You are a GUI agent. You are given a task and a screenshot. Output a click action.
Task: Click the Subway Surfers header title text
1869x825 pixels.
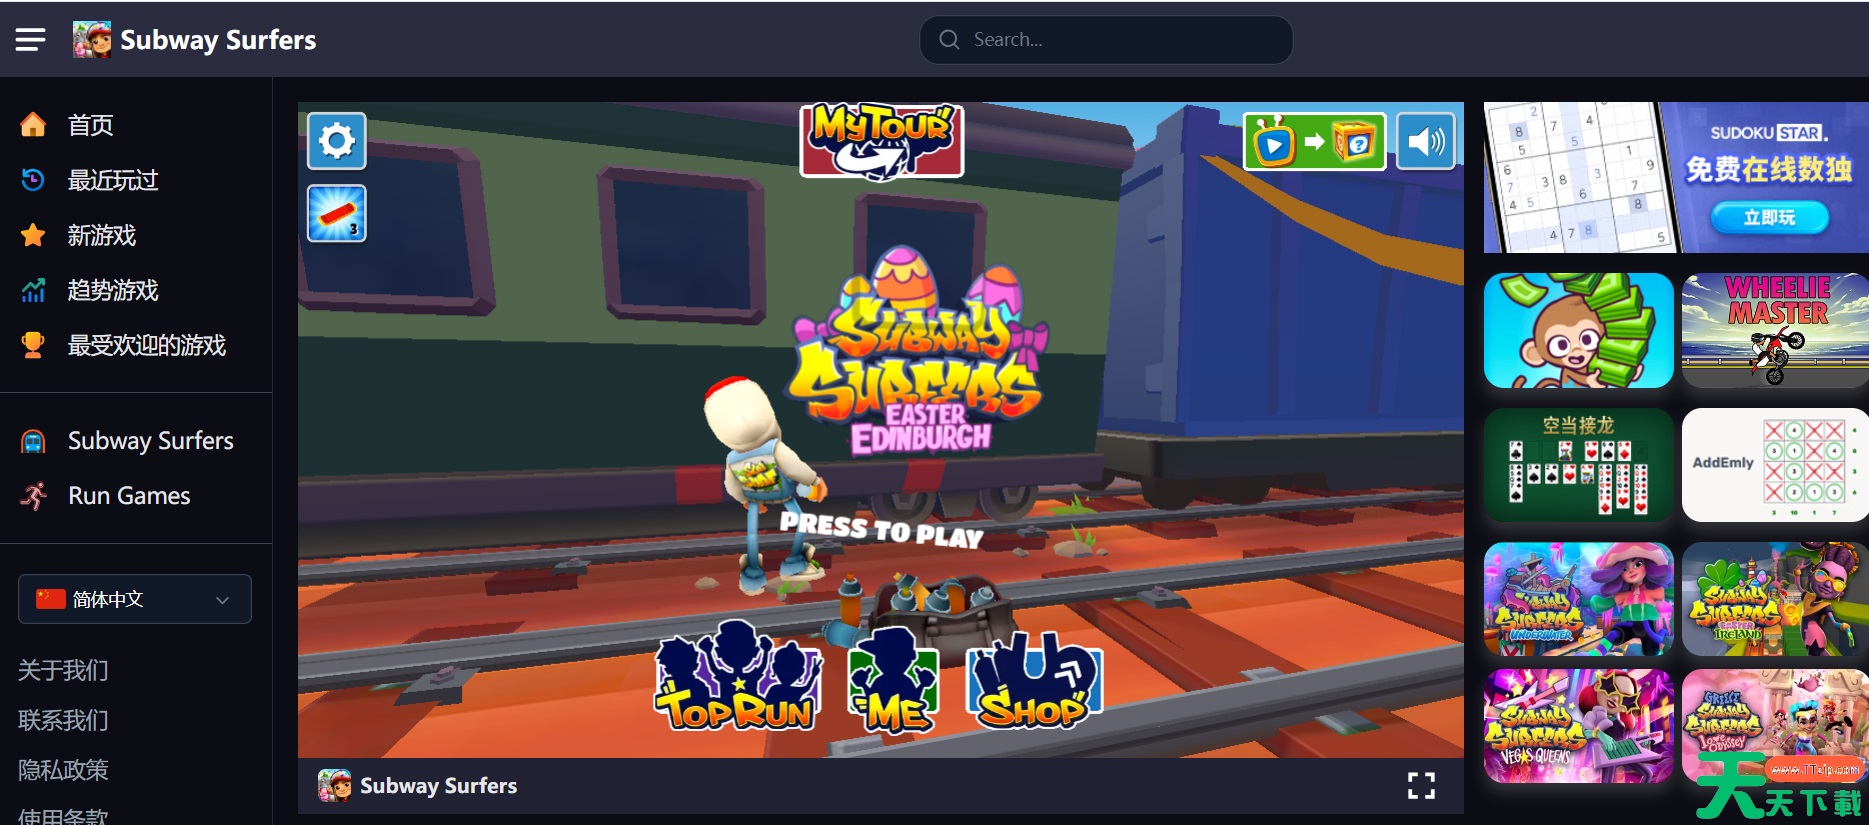coord(218,40)
